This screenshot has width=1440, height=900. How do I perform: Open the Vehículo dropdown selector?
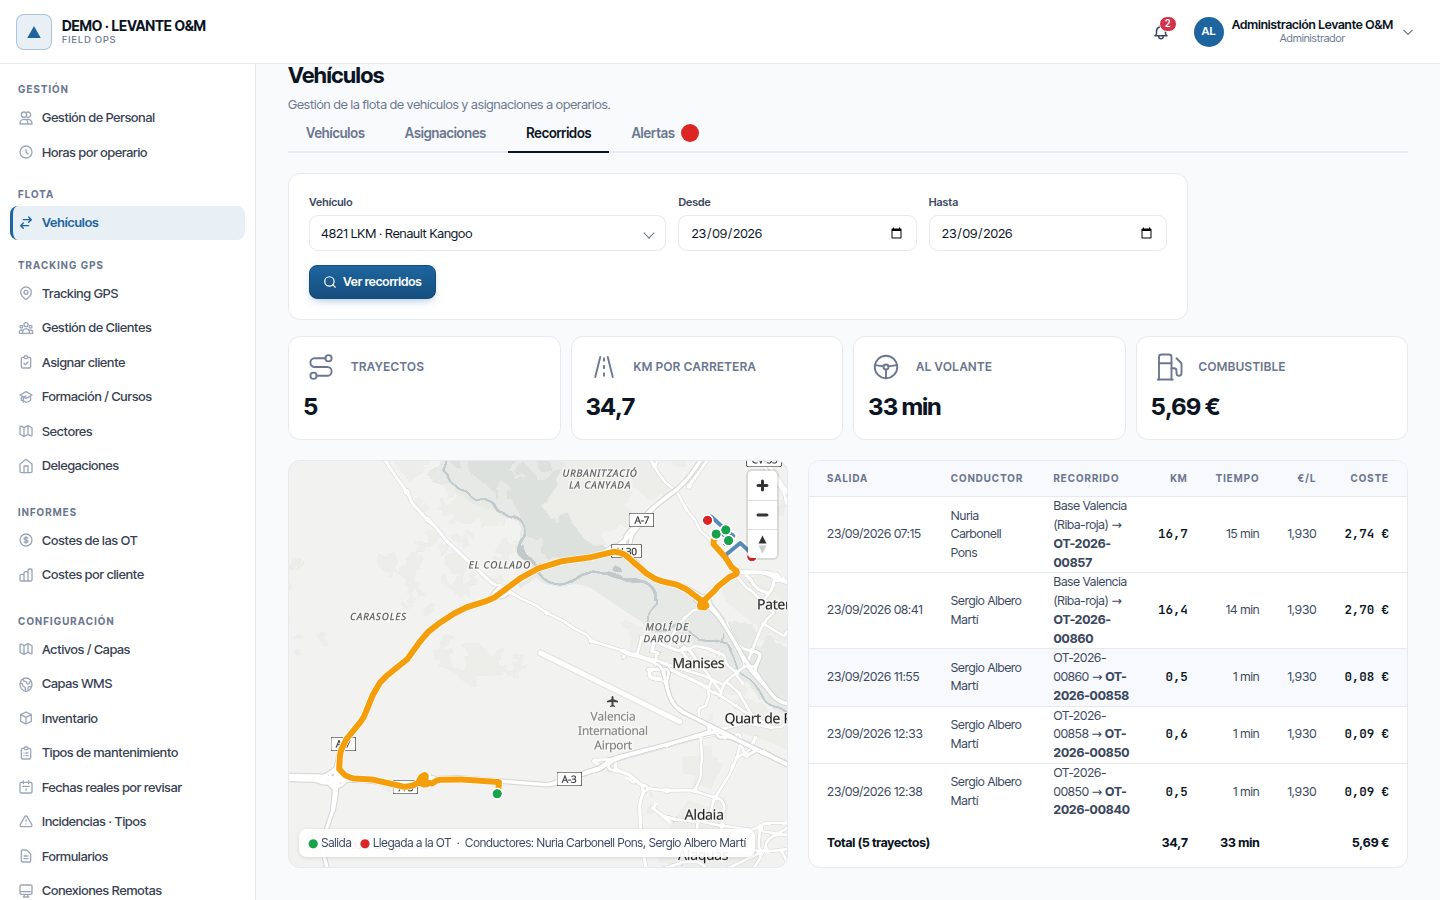click(x=487, y=234)
